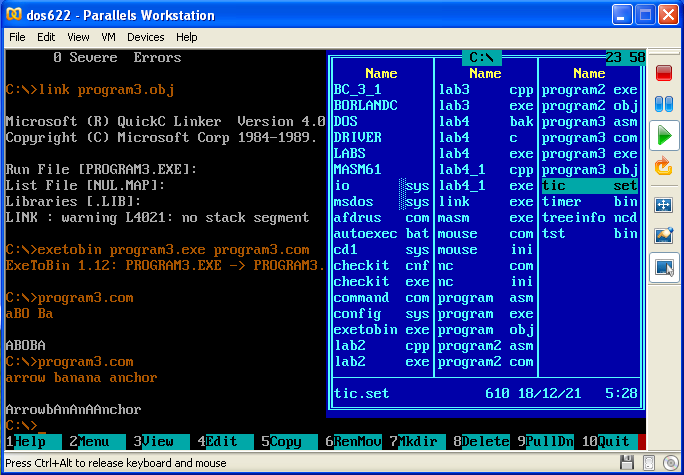This screenshot has width=684, height=475.
Task: Select the nc com file
Action: (x=486, y=266)
